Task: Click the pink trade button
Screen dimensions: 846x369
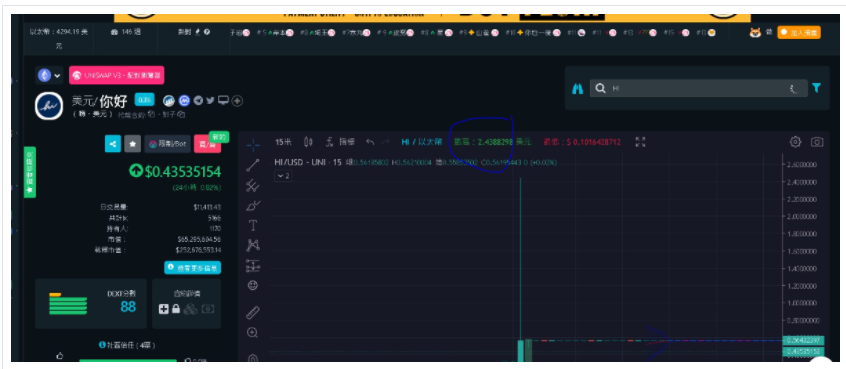Action: coord(203,144)
